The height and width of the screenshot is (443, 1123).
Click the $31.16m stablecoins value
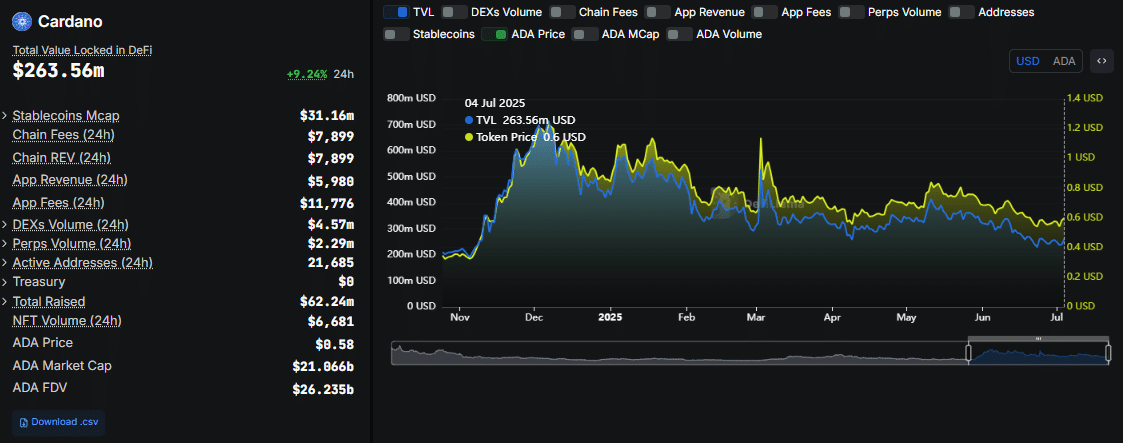tap(327, 116)
